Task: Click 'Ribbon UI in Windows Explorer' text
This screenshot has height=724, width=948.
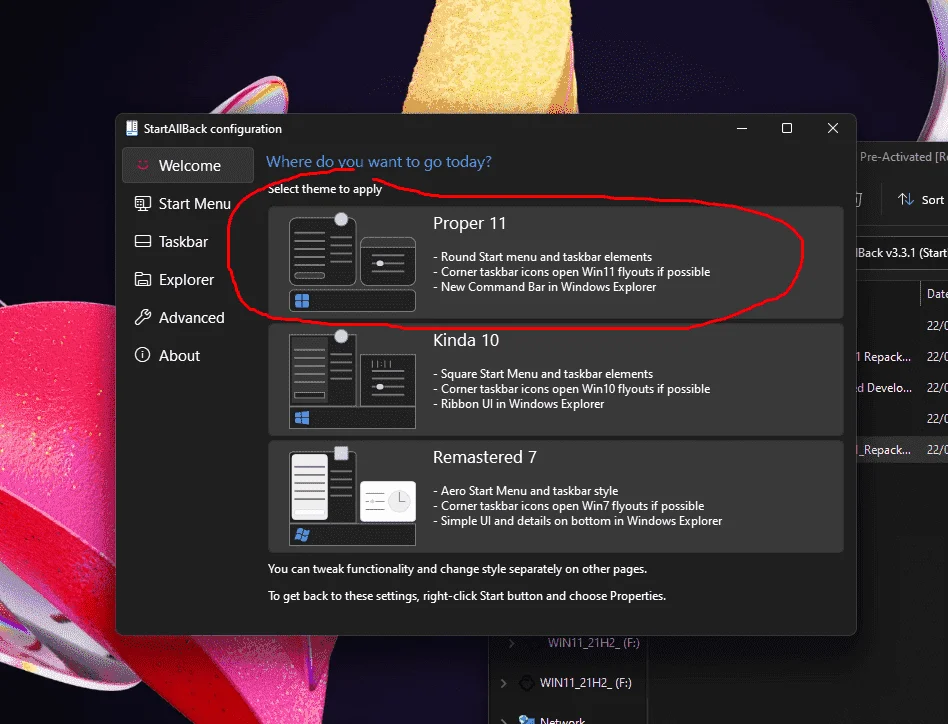Action: (x=522, y=404)
